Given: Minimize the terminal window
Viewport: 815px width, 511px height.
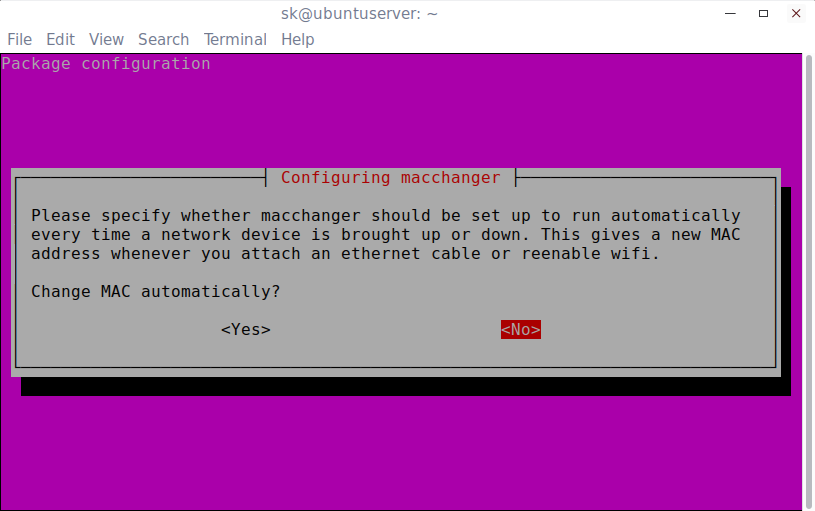Looking at the screenshot, I should (730, 14).
